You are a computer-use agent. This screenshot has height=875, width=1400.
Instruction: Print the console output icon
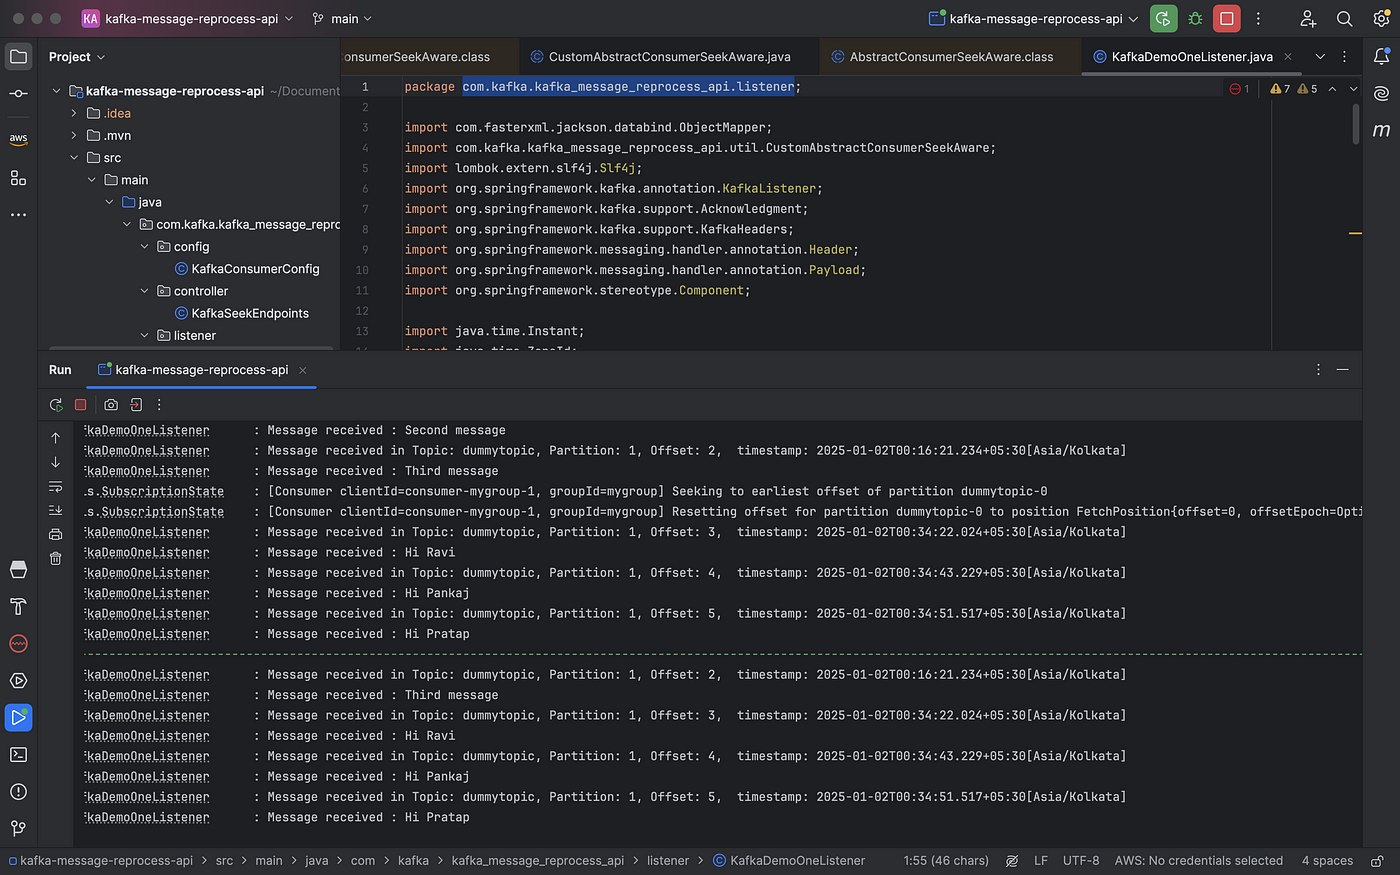click(55, 535)
